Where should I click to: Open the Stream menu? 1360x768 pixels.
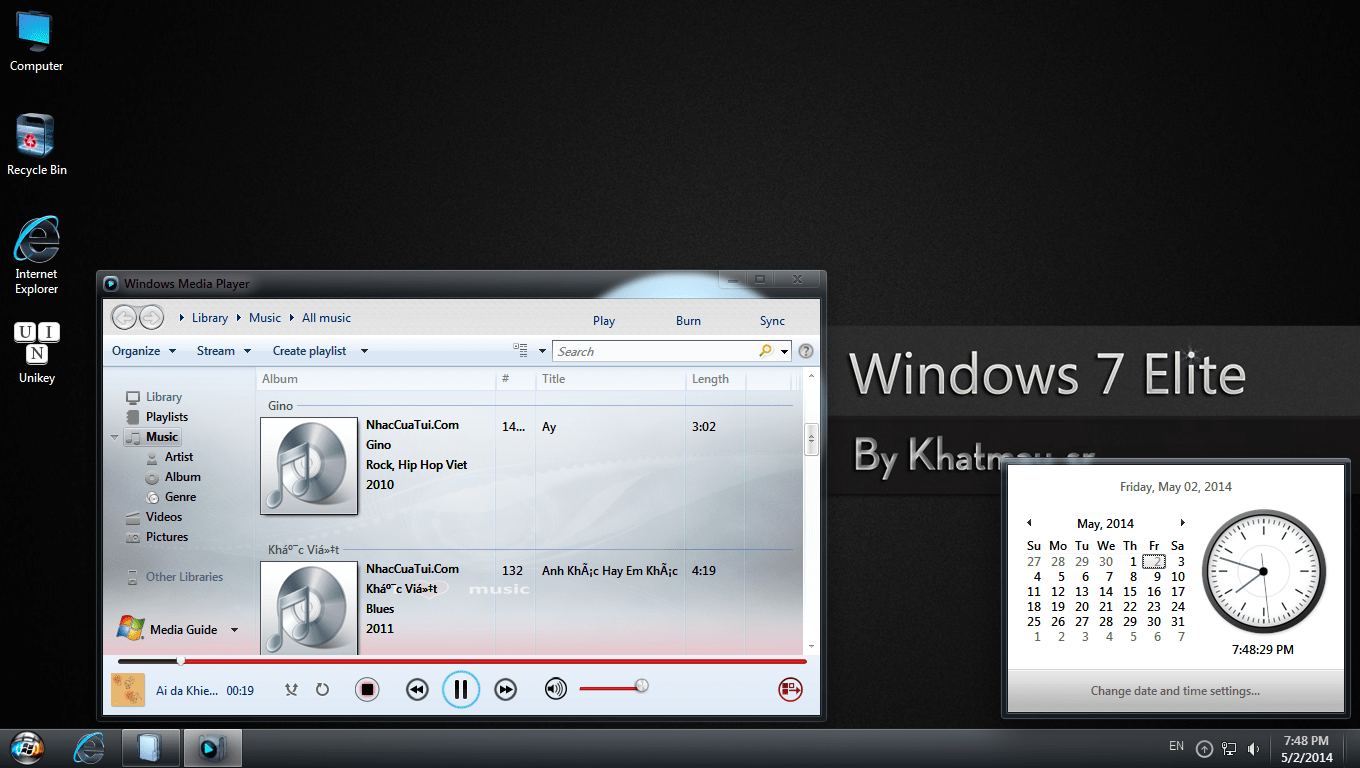click(x=224, y=351)
